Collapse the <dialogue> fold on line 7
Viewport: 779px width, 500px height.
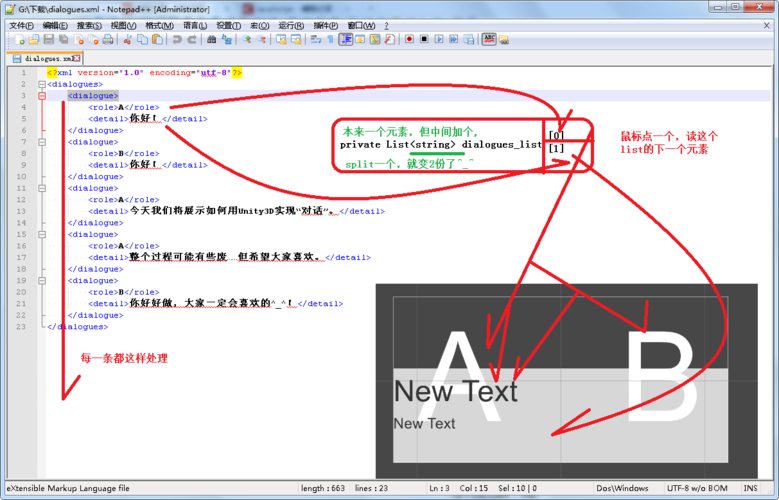point(42,142)
